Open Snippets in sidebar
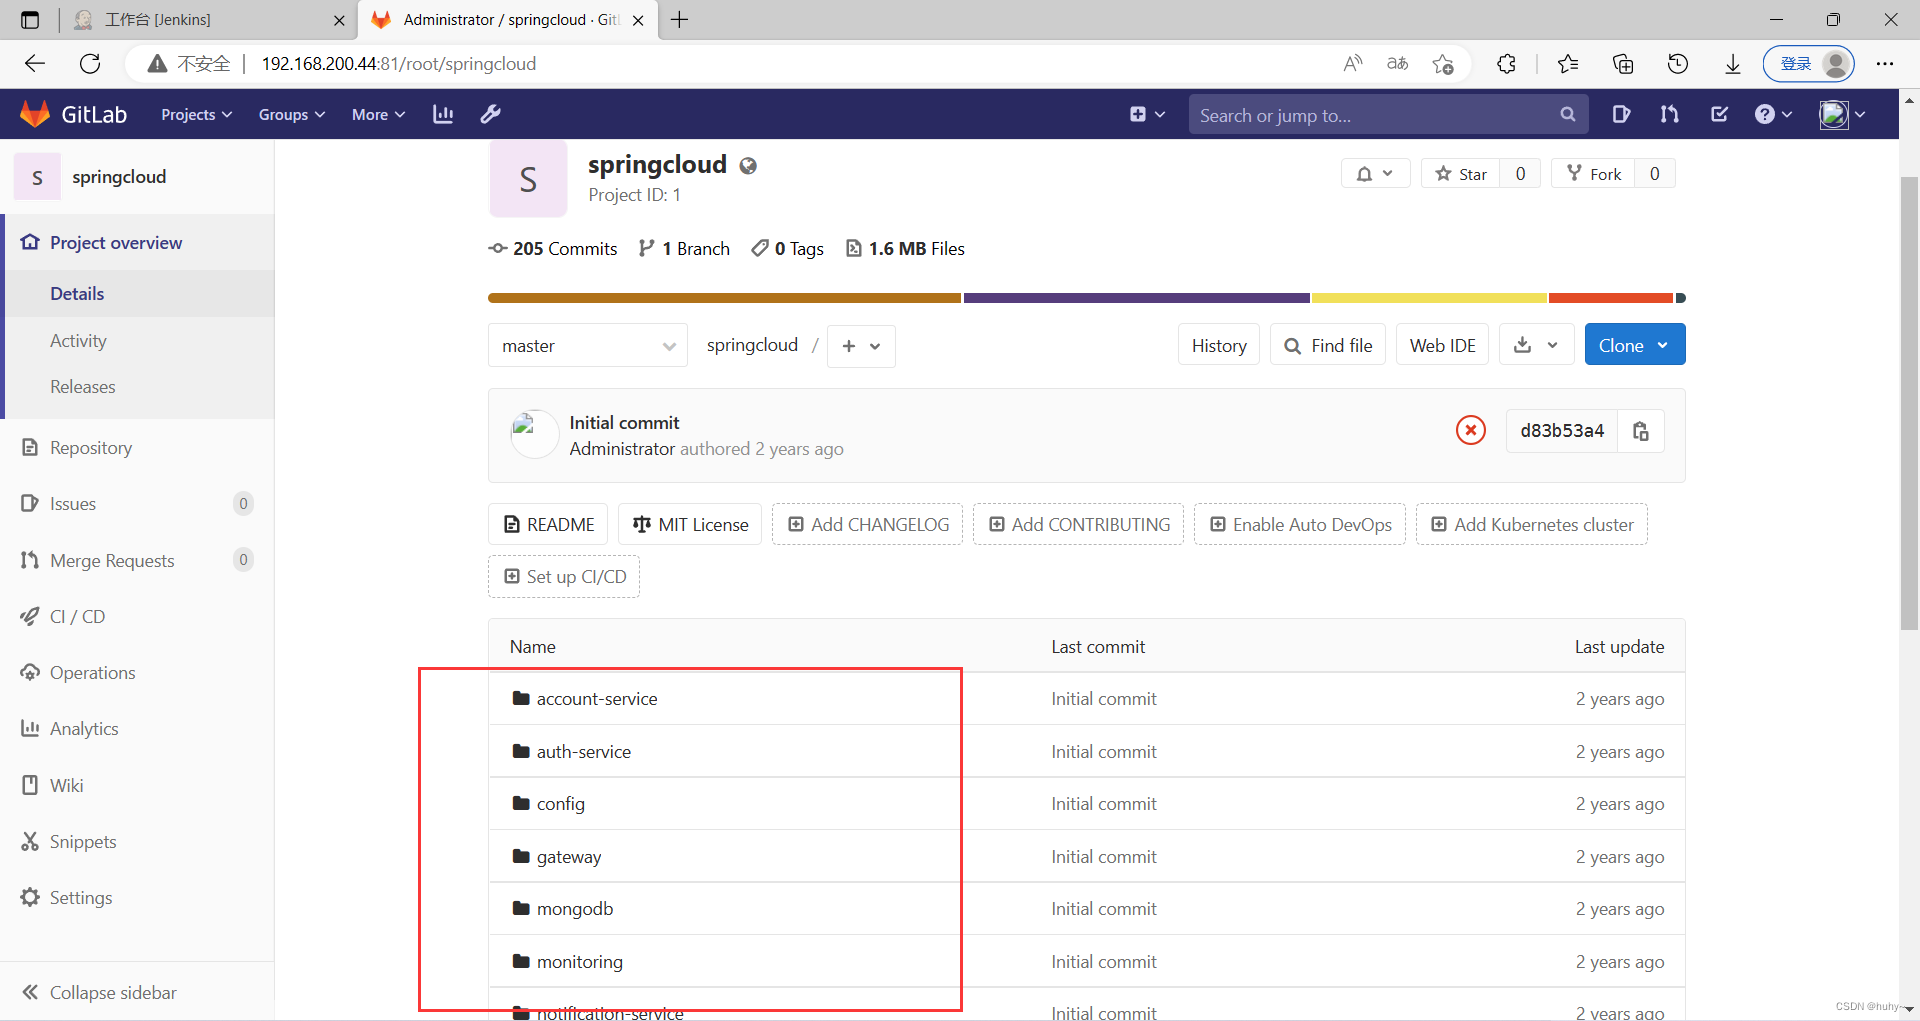 pyautogui.click(x=83, y=842)
